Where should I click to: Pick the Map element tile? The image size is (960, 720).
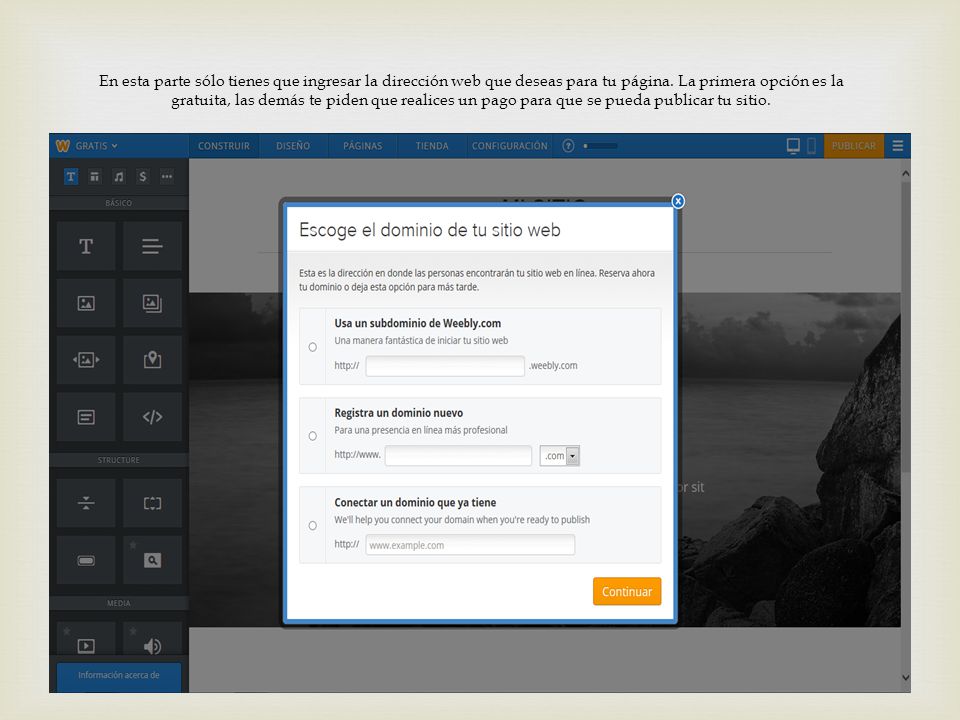tap(152, 360)
